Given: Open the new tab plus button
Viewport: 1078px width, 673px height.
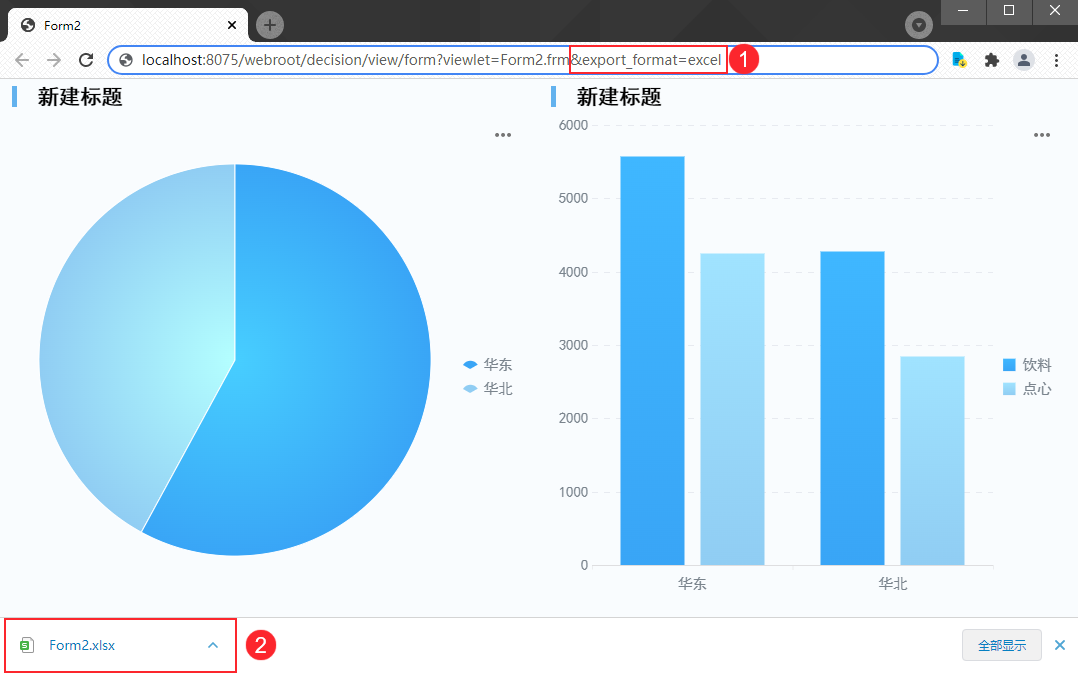Looking at the screenshot, I should pos(270,25).
